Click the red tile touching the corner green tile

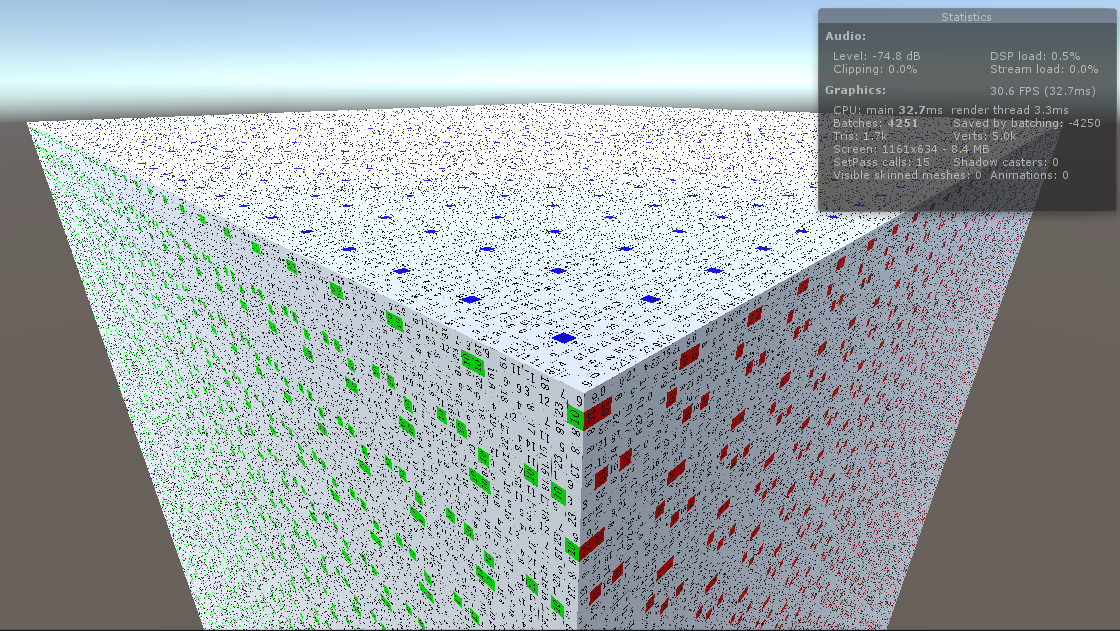(x=598, y=412)
